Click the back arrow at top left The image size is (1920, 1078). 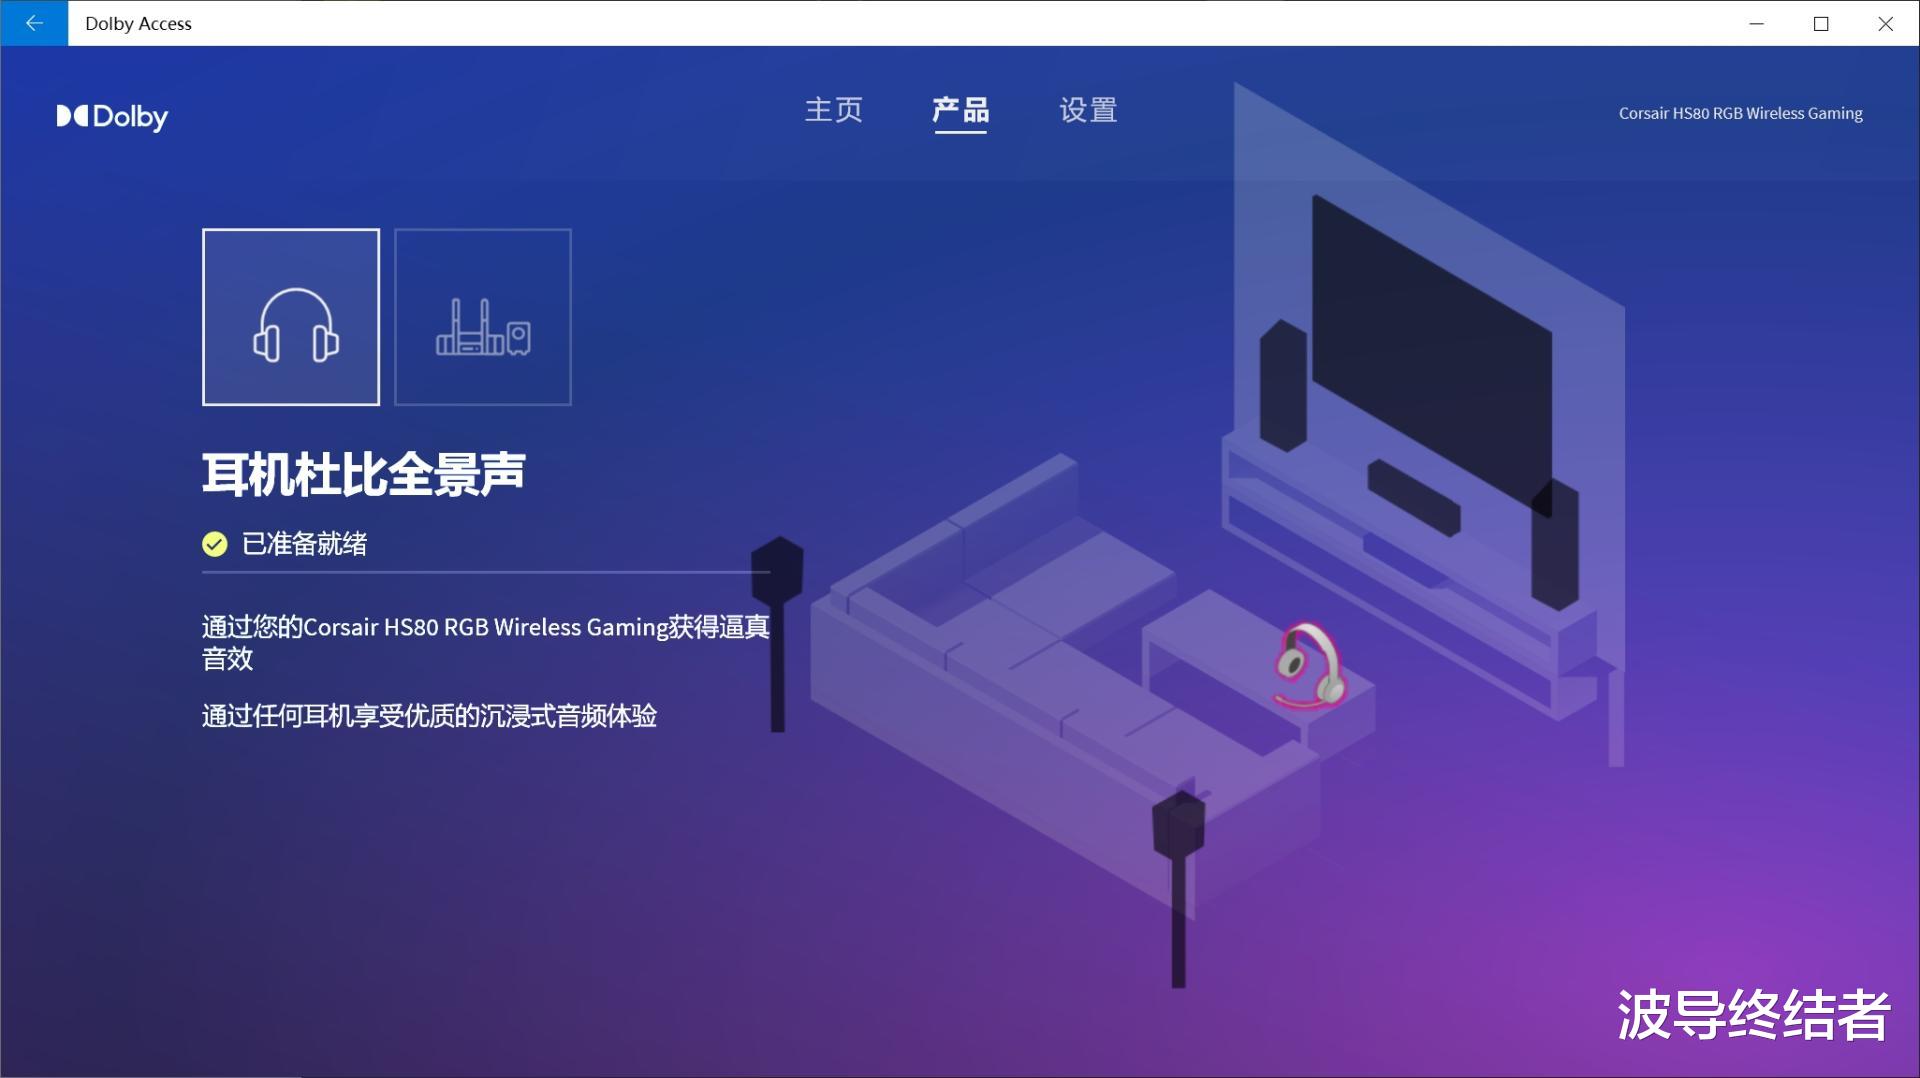[x=33, y=22]
